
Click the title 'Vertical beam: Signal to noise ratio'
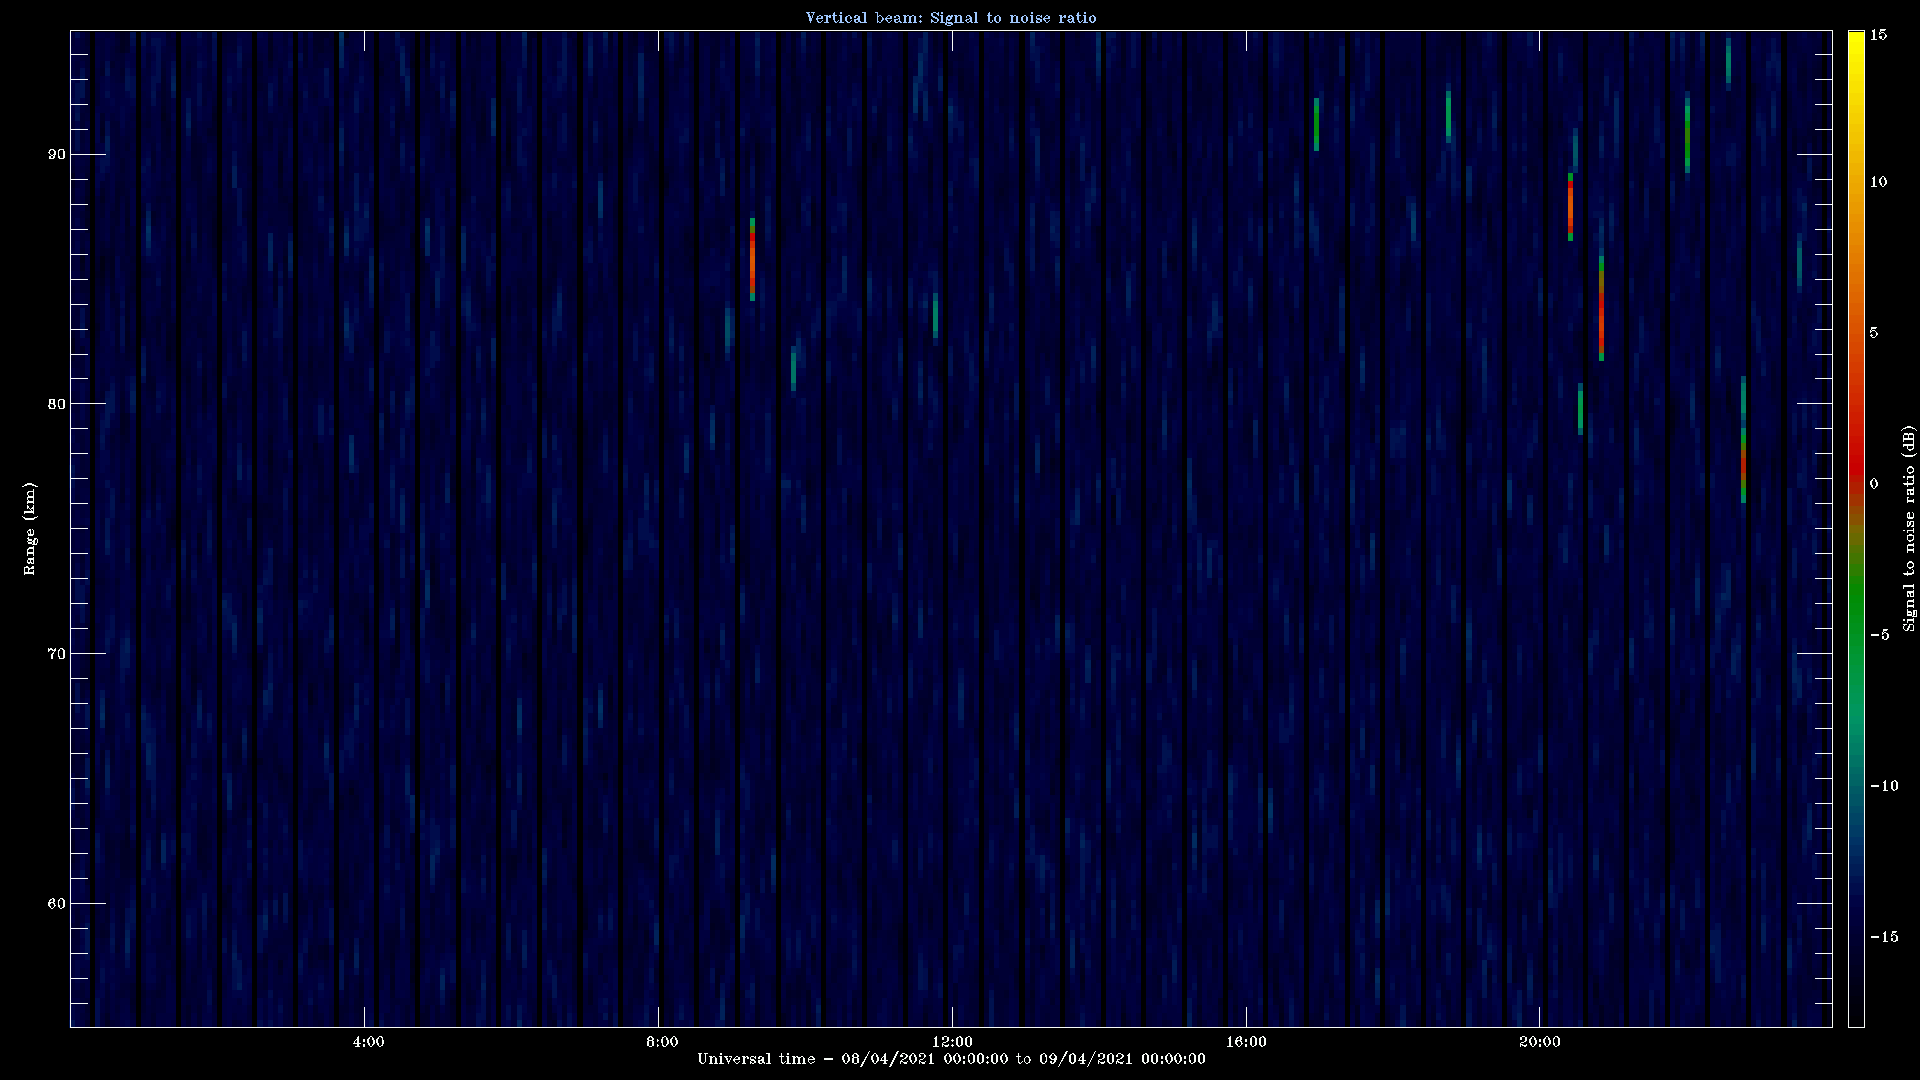(951, 18)
